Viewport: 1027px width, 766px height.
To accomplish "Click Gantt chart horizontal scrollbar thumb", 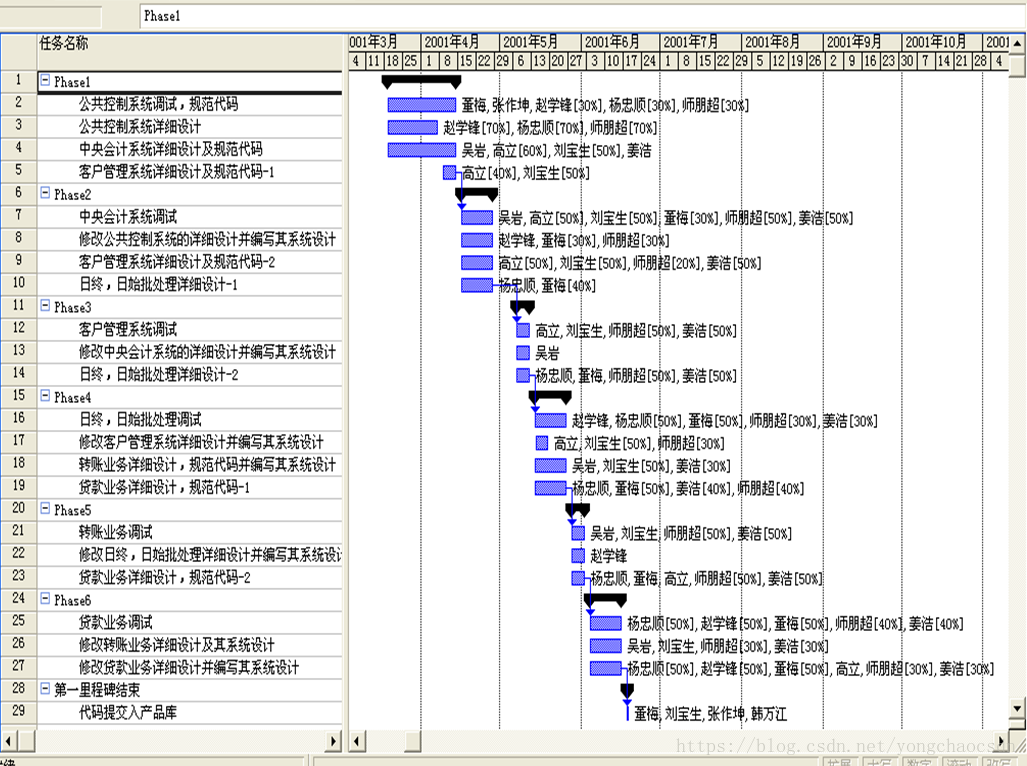I will (x=413, y=741).
